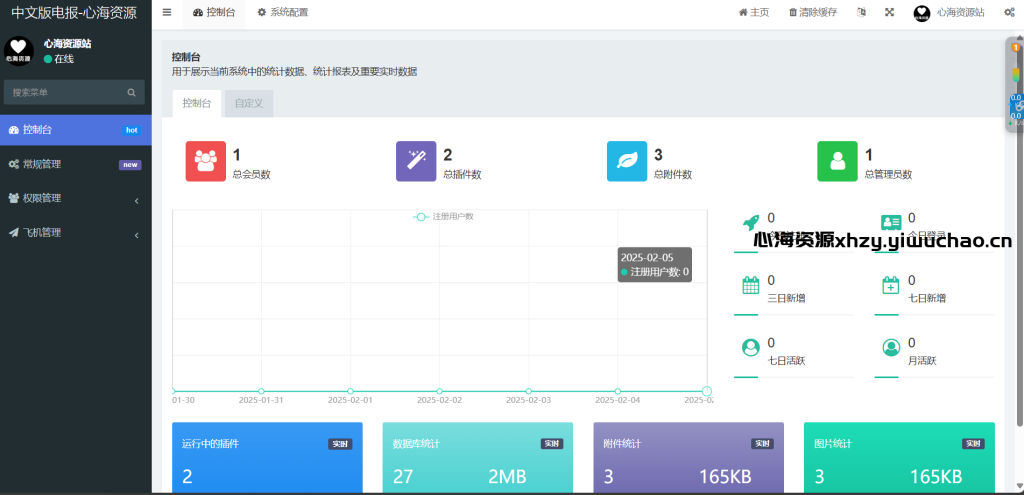Click the 总附件数 label
The height and width of the screenshot is (495, 1024).
[673, 174]
